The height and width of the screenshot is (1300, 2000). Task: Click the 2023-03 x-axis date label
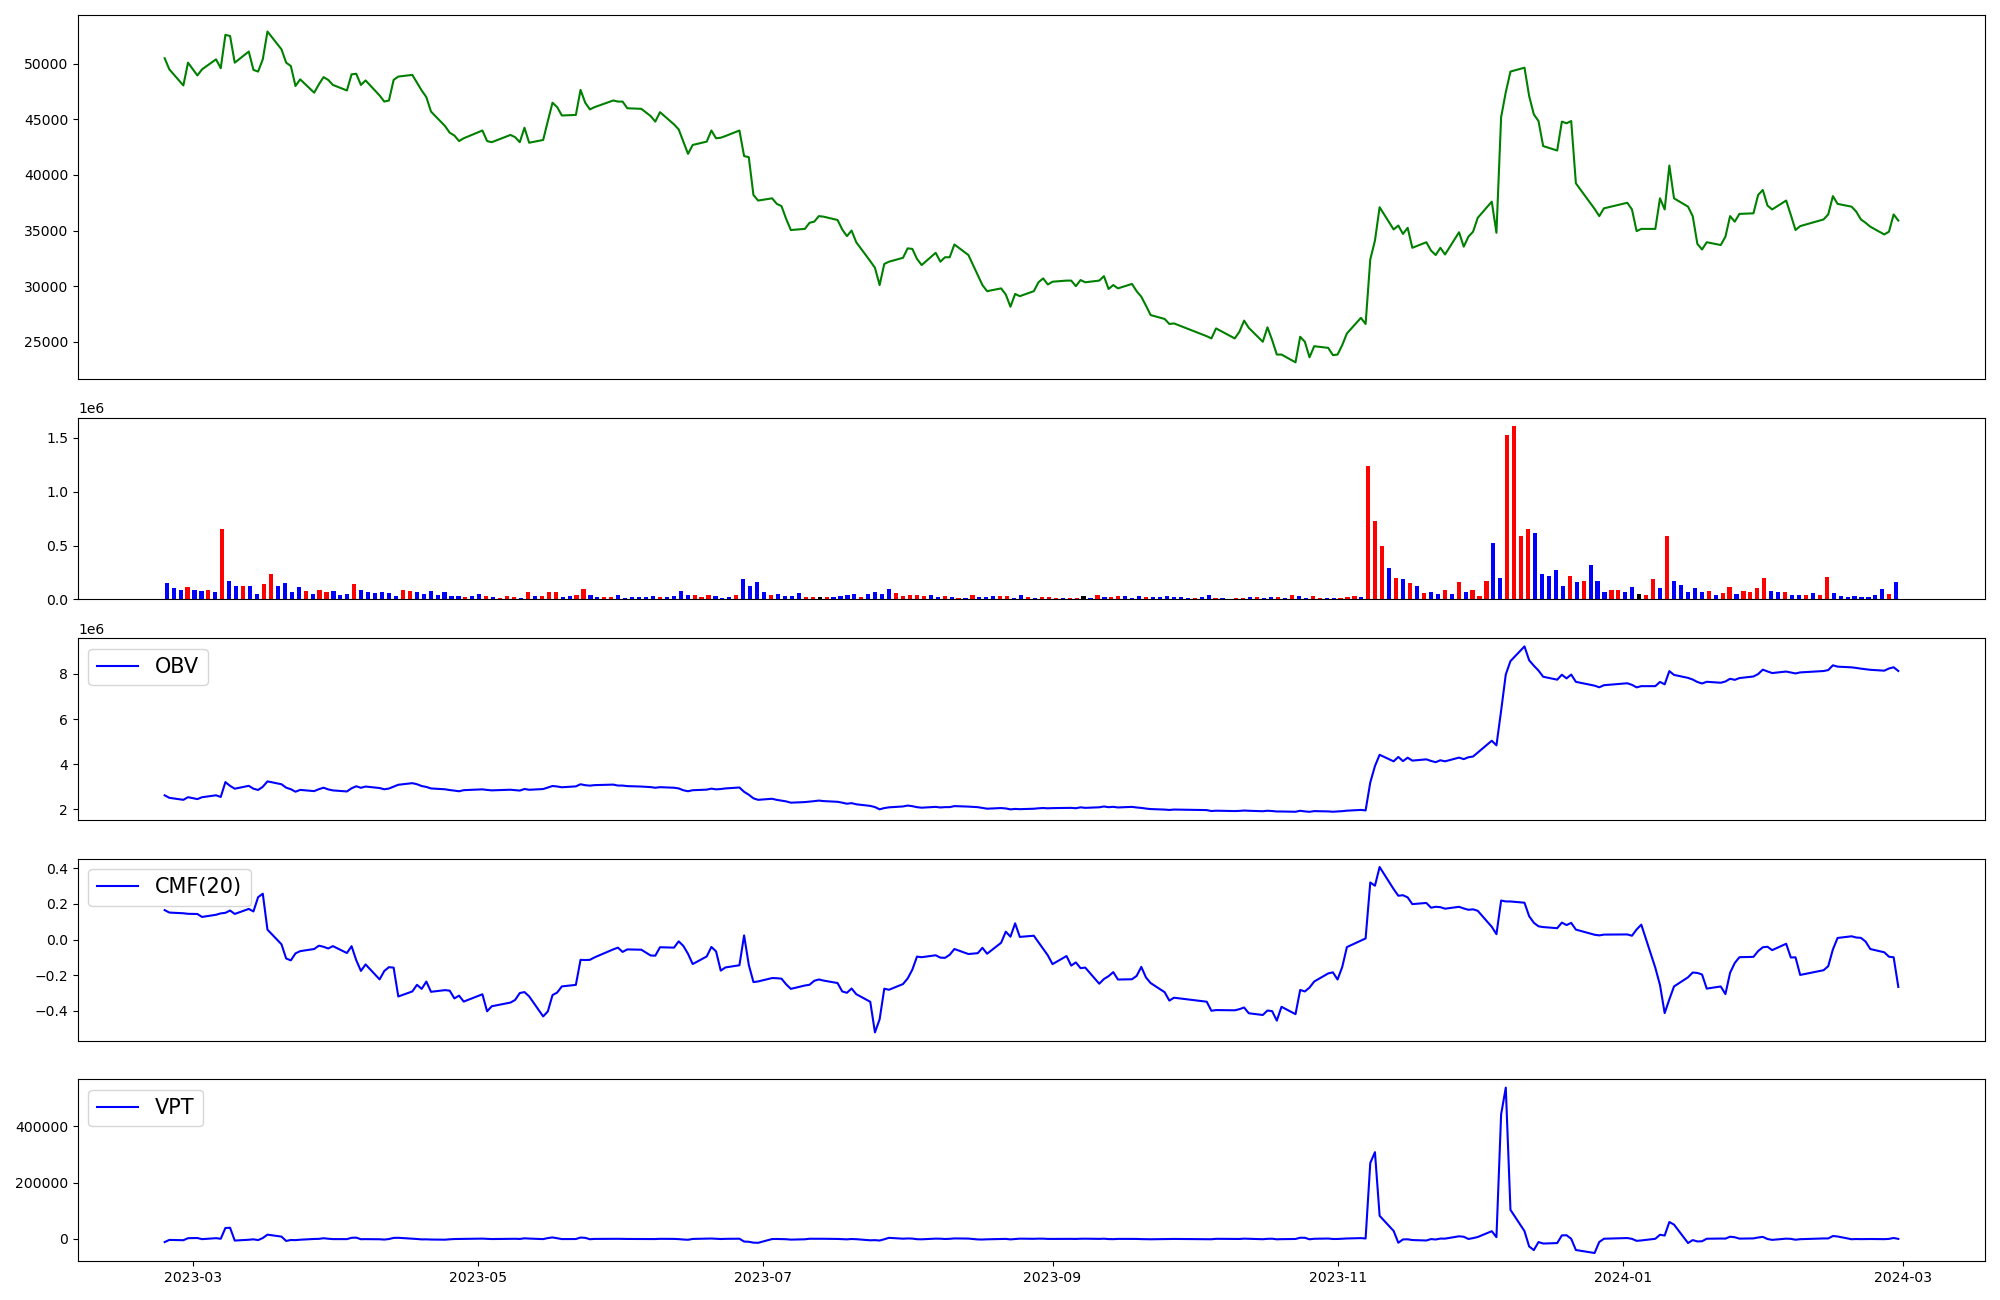193,1277
